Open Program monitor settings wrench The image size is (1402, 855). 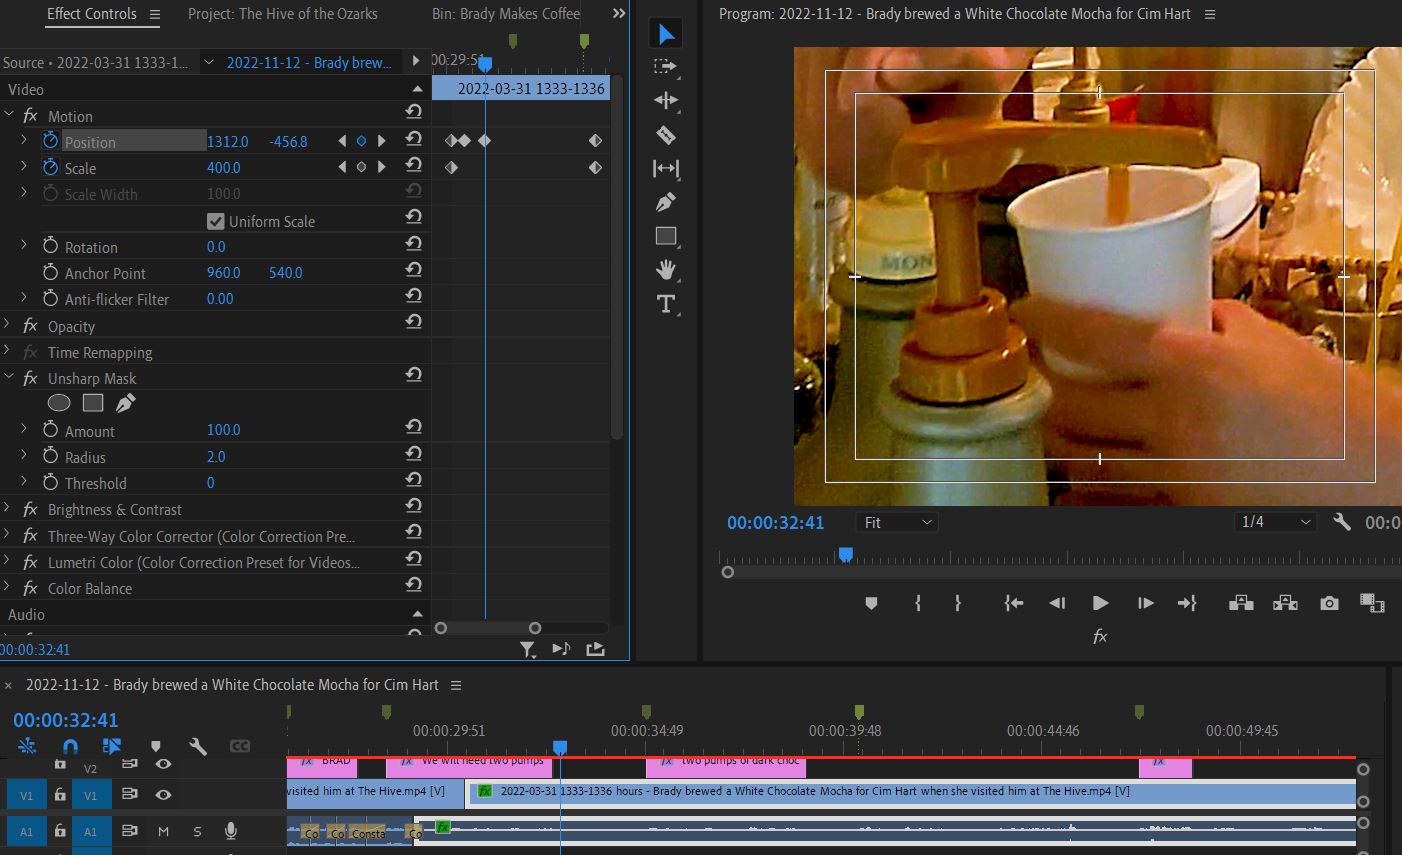(1342, 522)
